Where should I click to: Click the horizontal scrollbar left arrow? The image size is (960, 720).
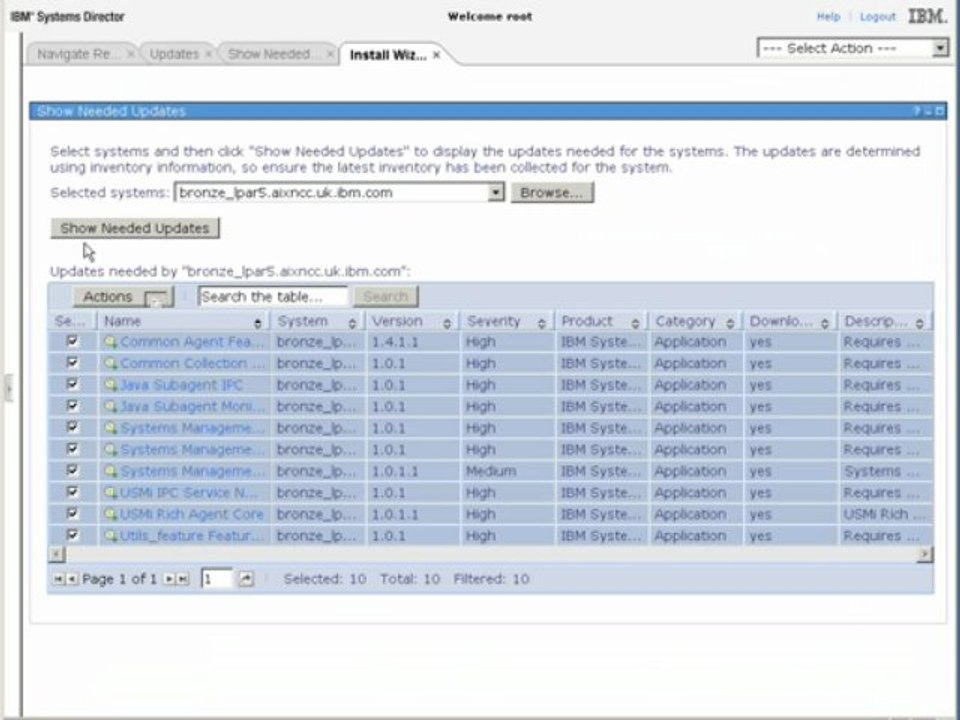pyautogui.click(x=56, y=554)
